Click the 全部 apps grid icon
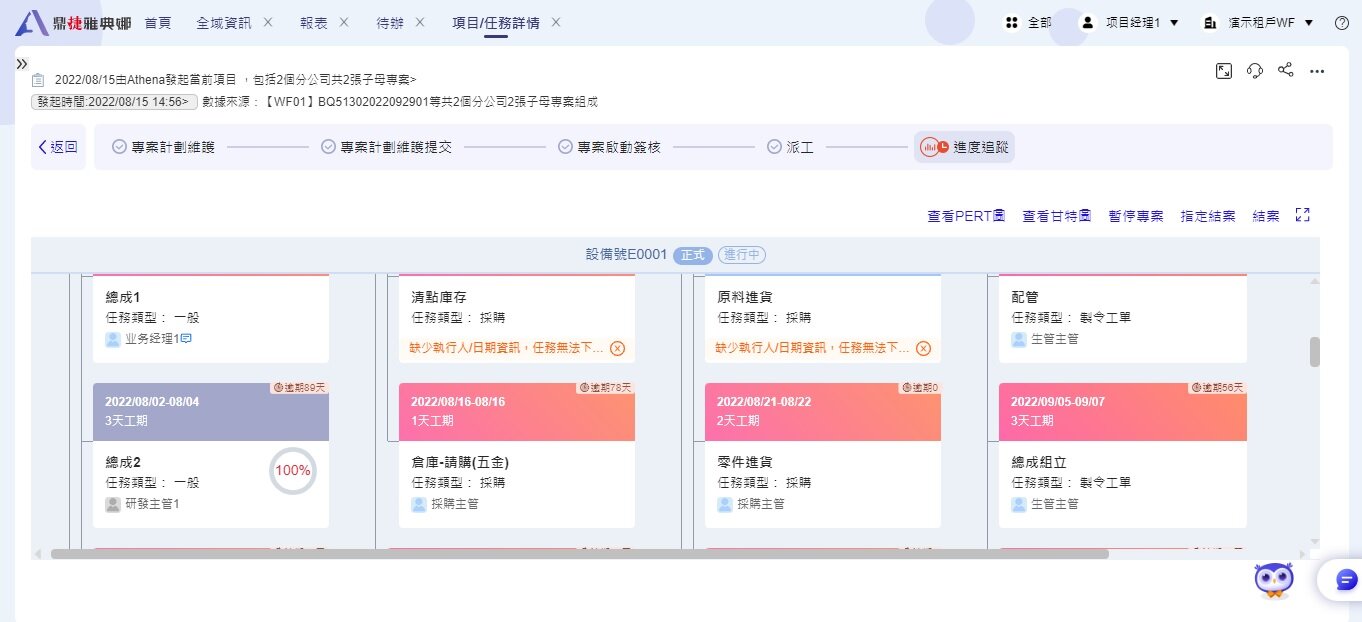The width and height of the screenshot is (1362, 622). tap(1012, 21)
